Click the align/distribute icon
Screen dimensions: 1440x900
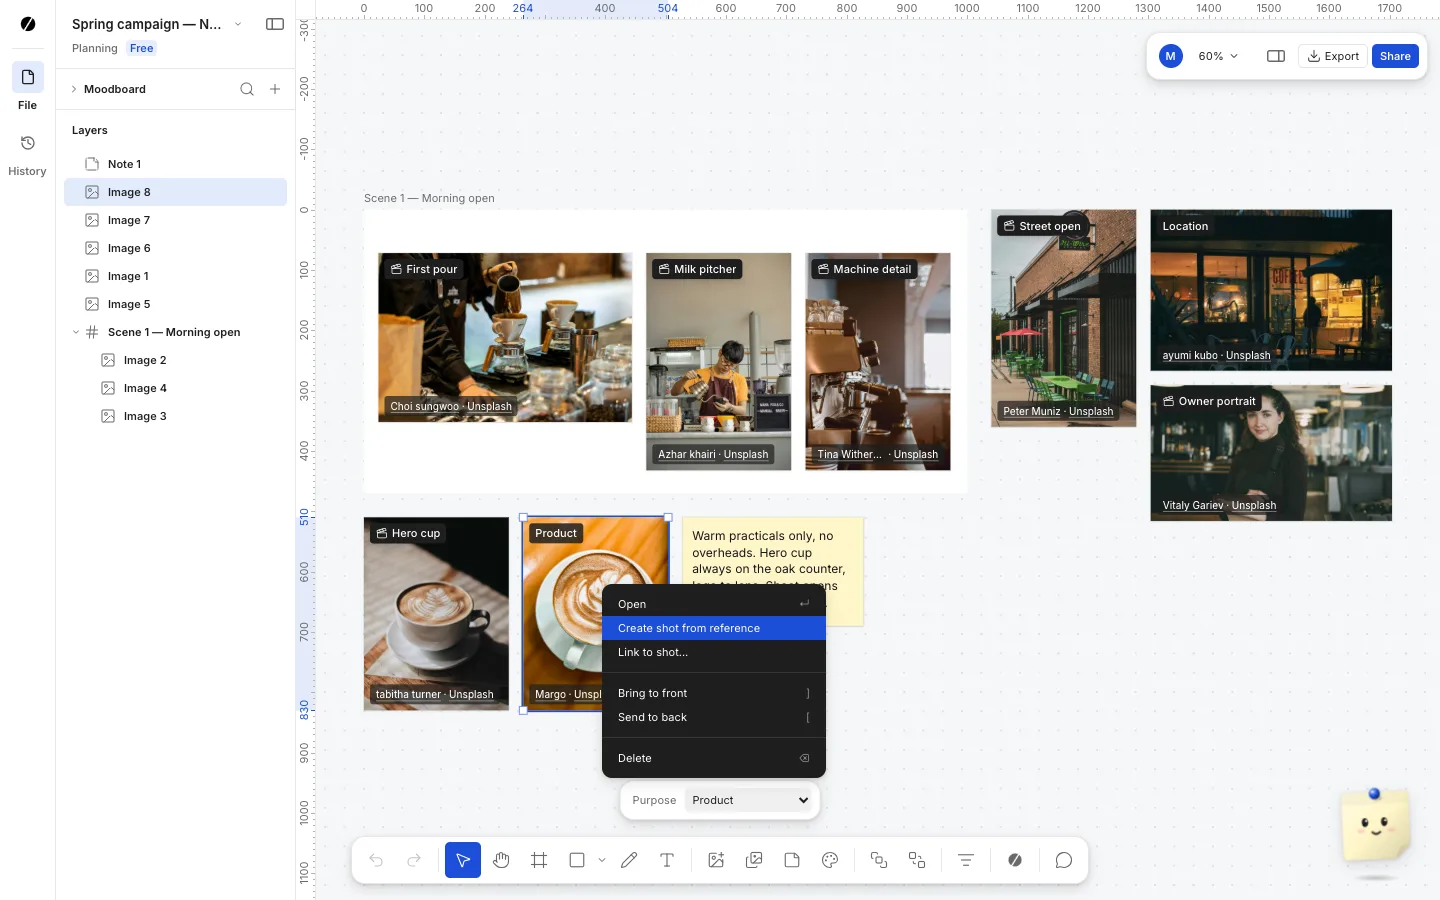coord(966,860)
